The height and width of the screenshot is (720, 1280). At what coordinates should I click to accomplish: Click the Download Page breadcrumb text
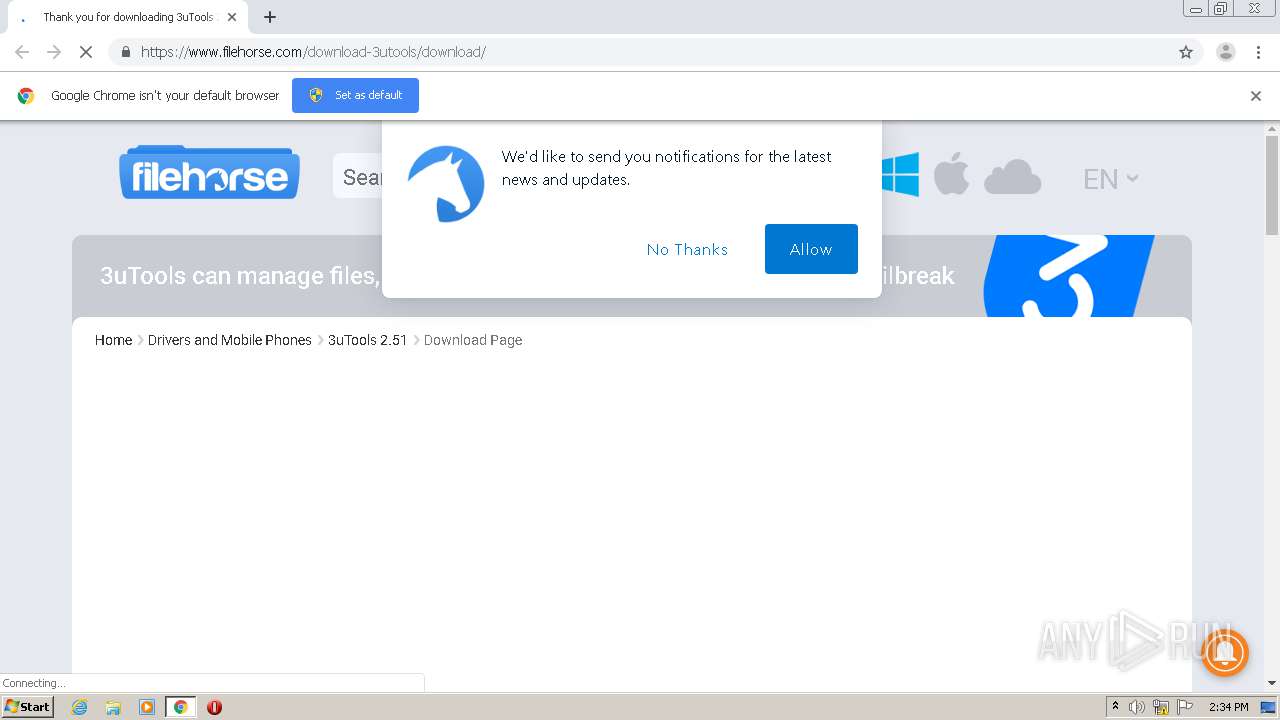[473, 340]
